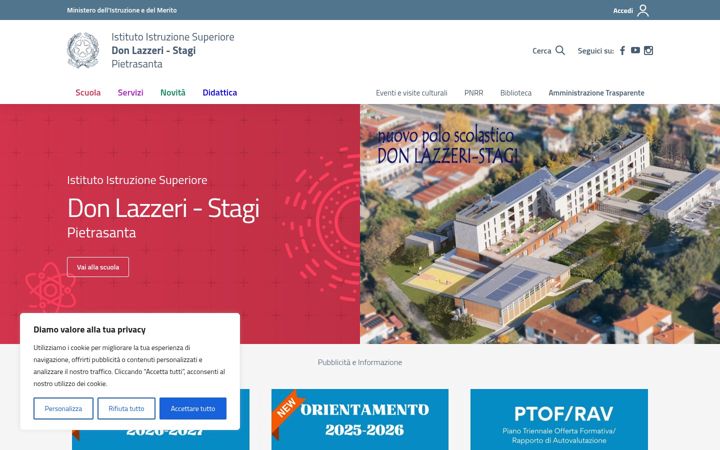Click the search magnifier icon

pyautogui.click(x=560, y=51)
